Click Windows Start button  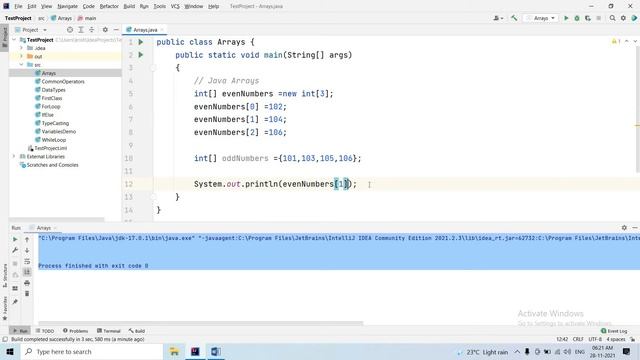[x=10, y=351]
